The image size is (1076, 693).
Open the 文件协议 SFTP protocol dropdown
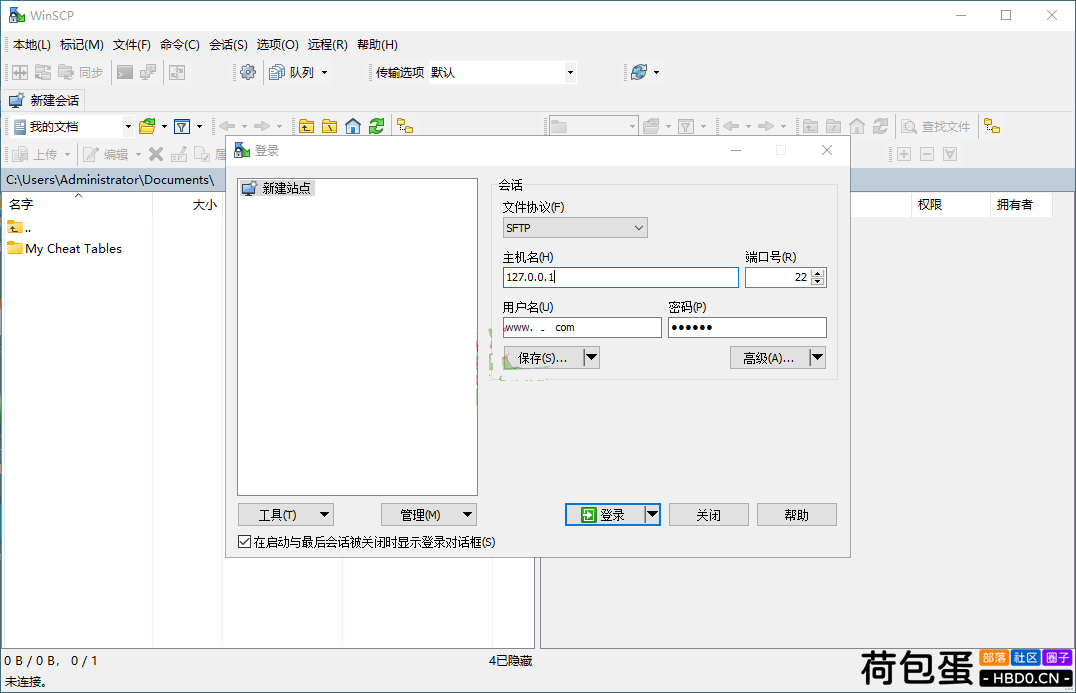click(x=575, y=228)
